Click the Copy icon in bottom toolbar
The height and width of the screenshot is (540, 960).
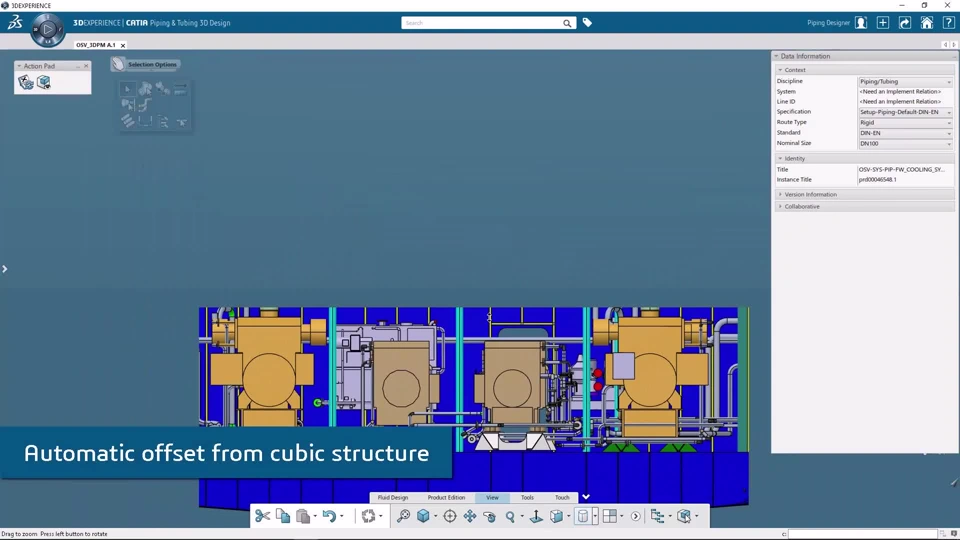point(283,516)
